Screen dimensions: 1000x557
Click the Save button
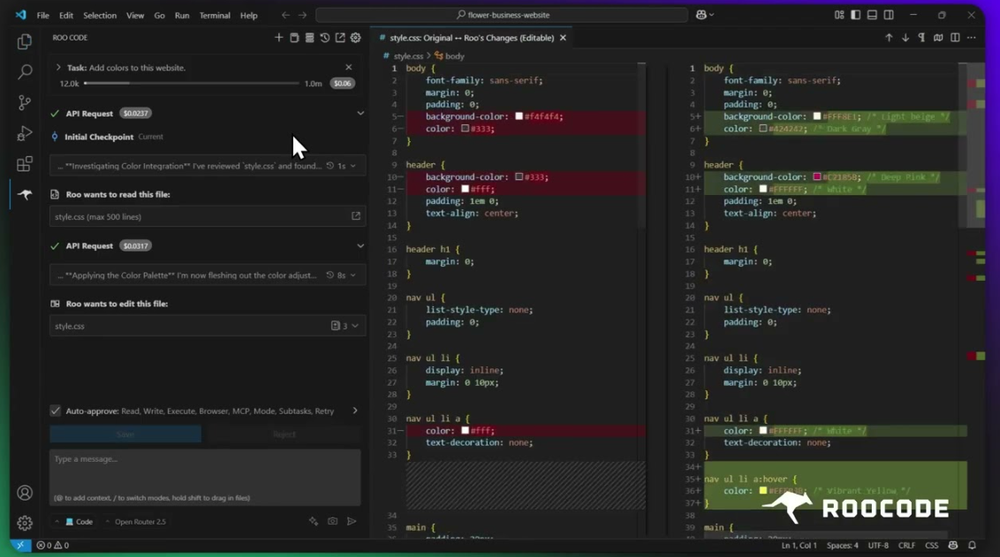(x=126, y=434)
